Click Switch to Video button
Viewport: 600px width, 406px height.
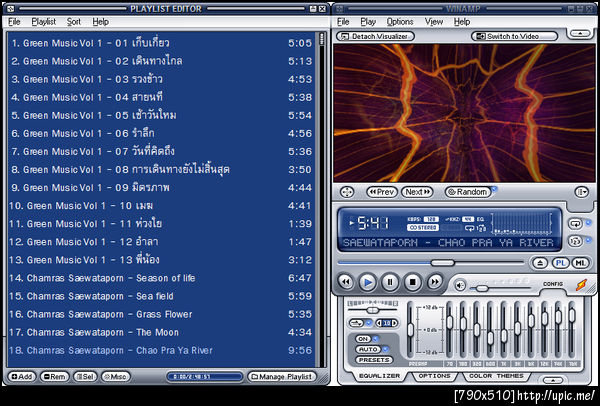[514, 36]
